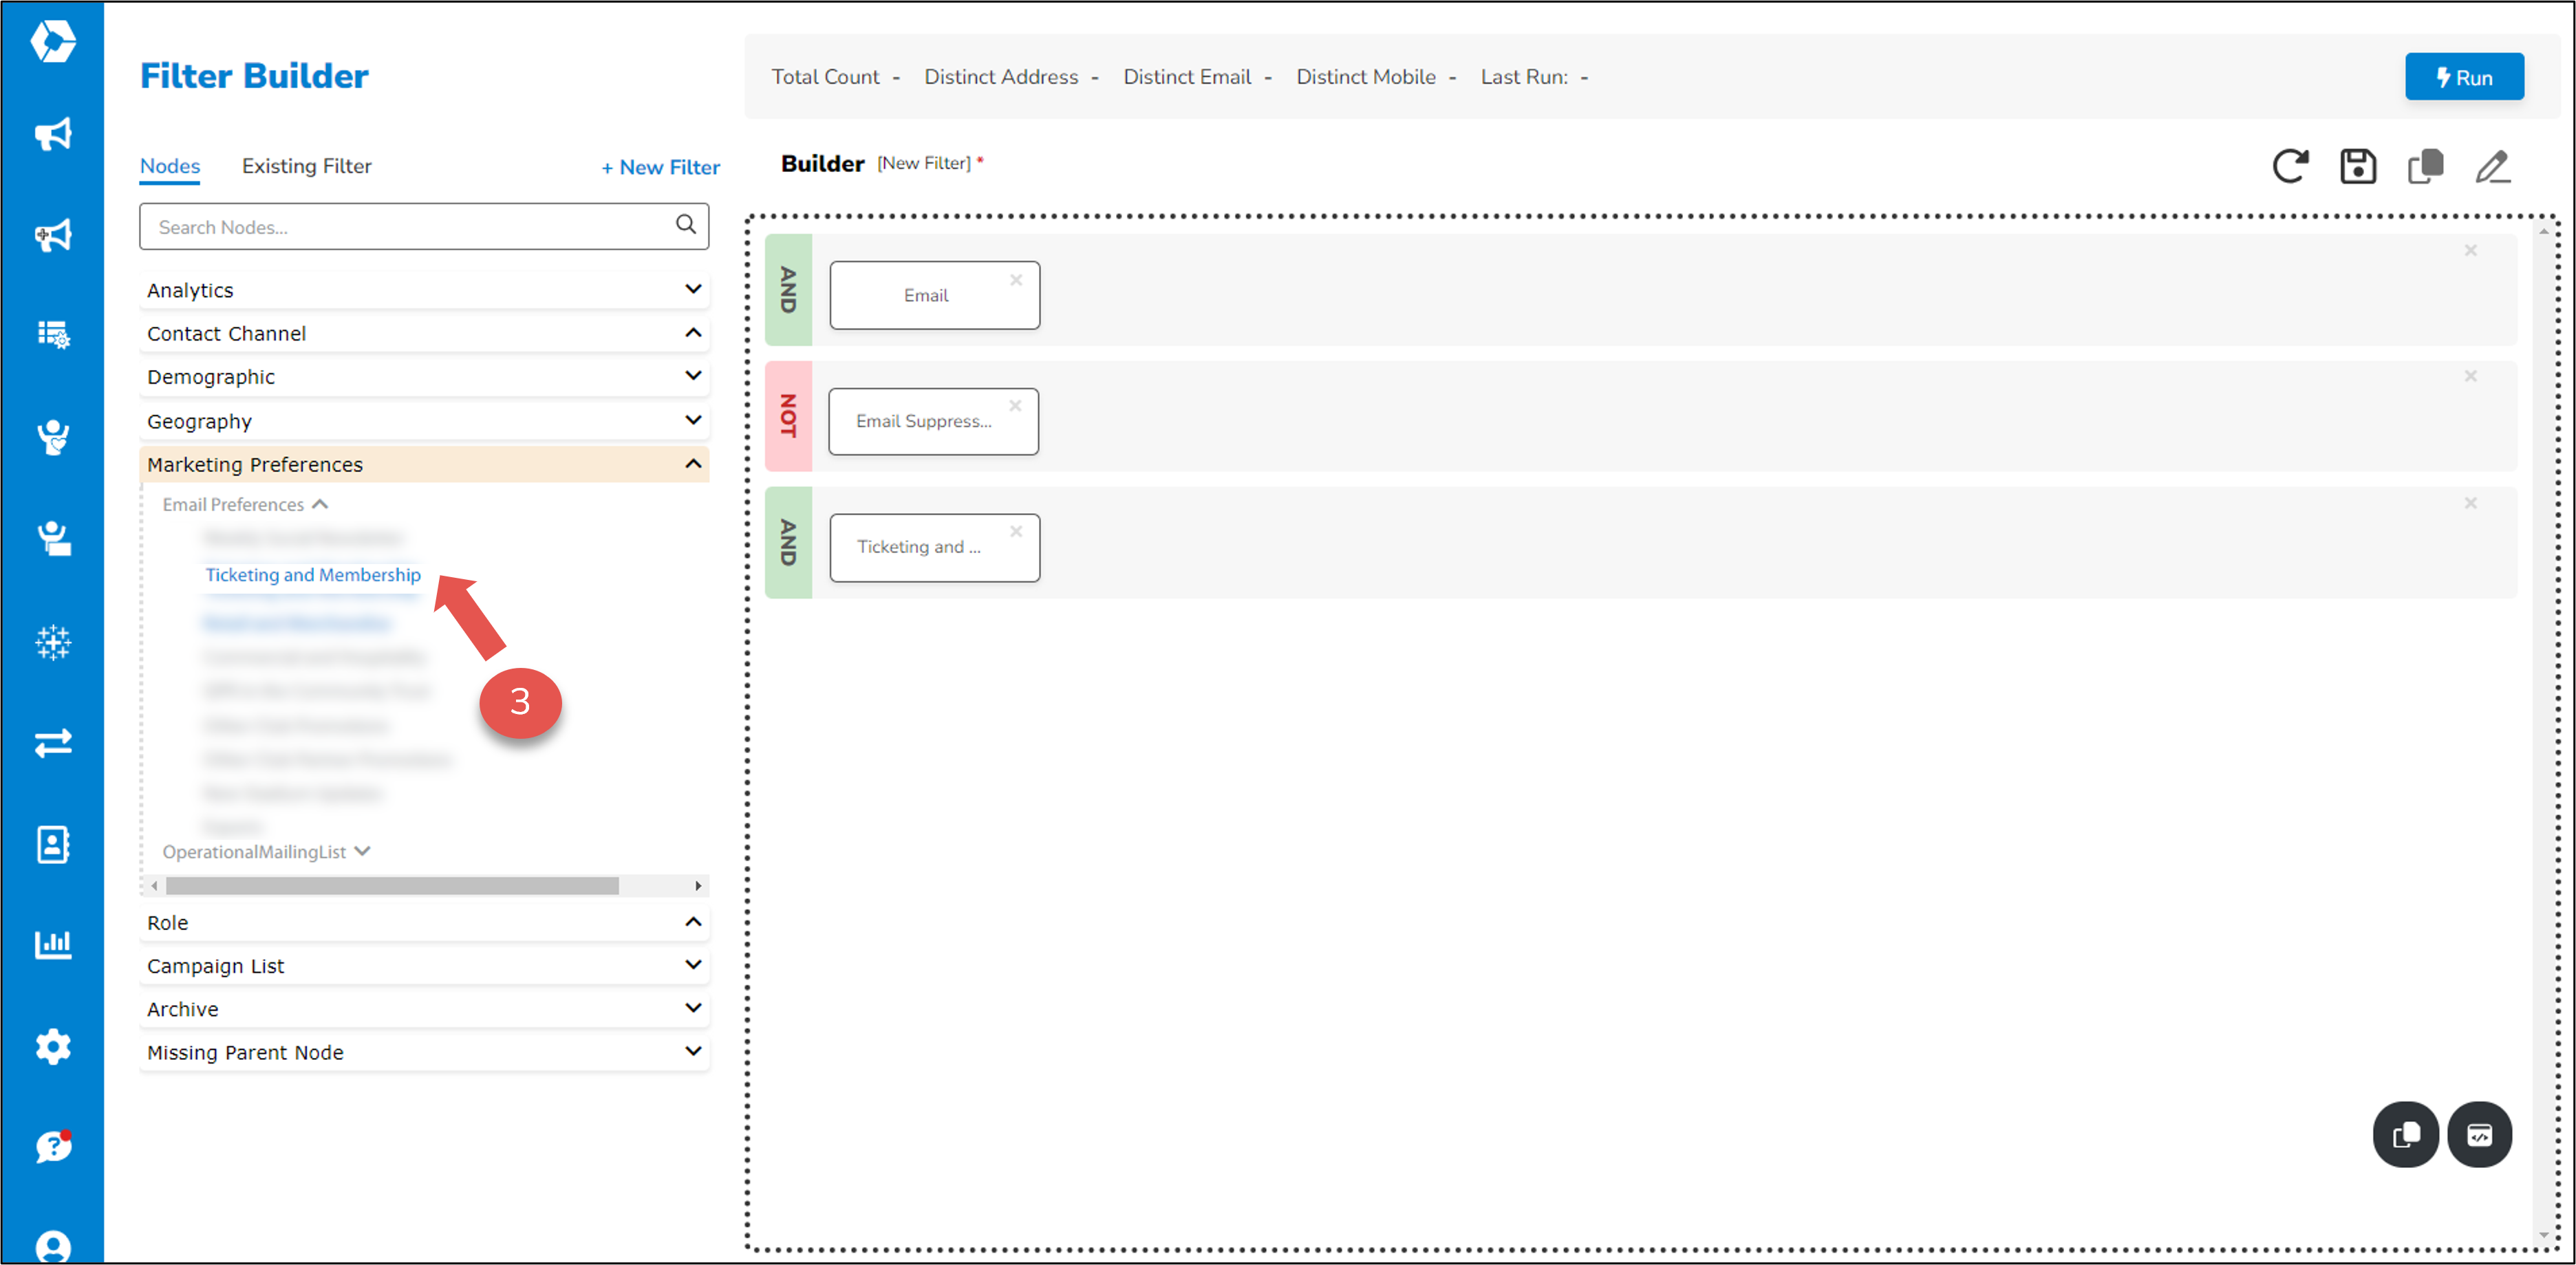This screenshot has width=2576, height=1265.
Task: Switch to the Existing Filter tab
Action: click(x=306, y=166)
